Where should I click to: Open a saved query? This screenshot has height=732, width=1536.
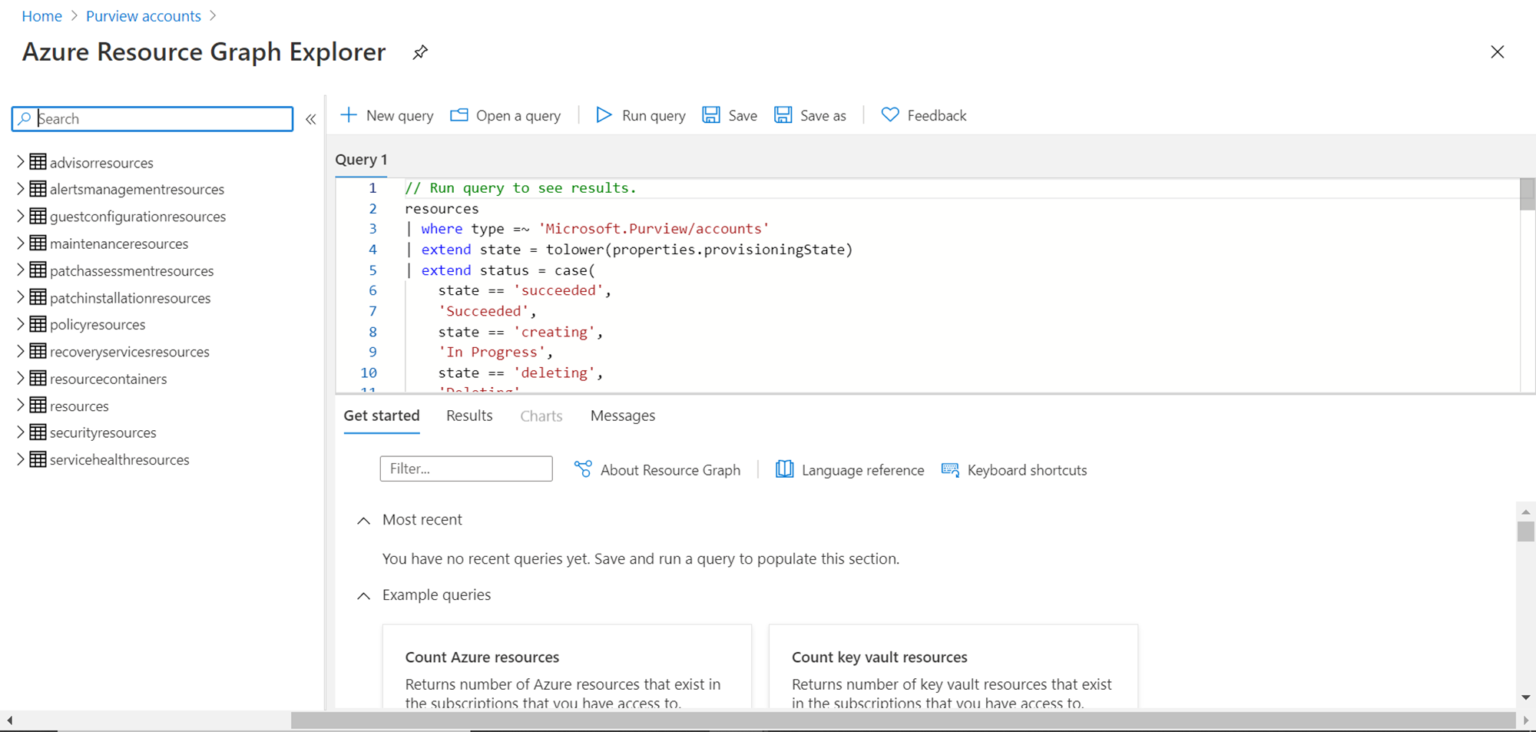tap(505, 115)
